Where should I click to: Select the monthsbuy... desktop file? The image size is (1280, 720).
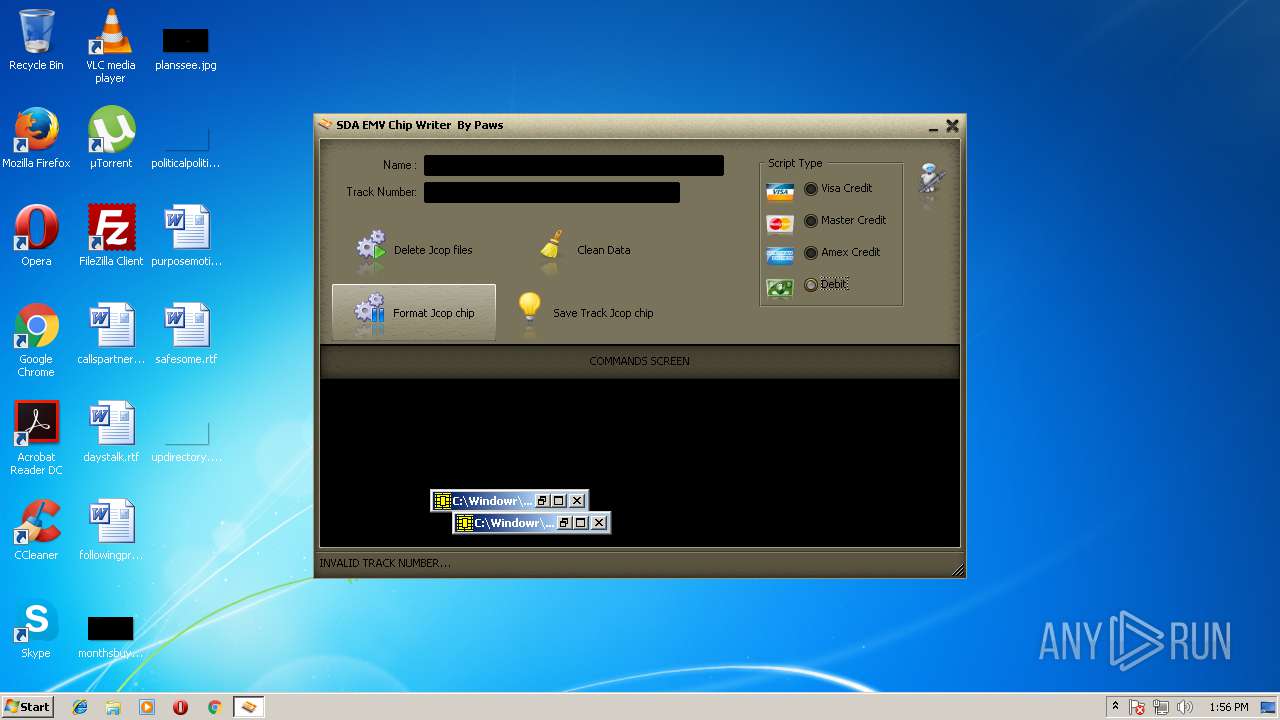coord(111,636)
